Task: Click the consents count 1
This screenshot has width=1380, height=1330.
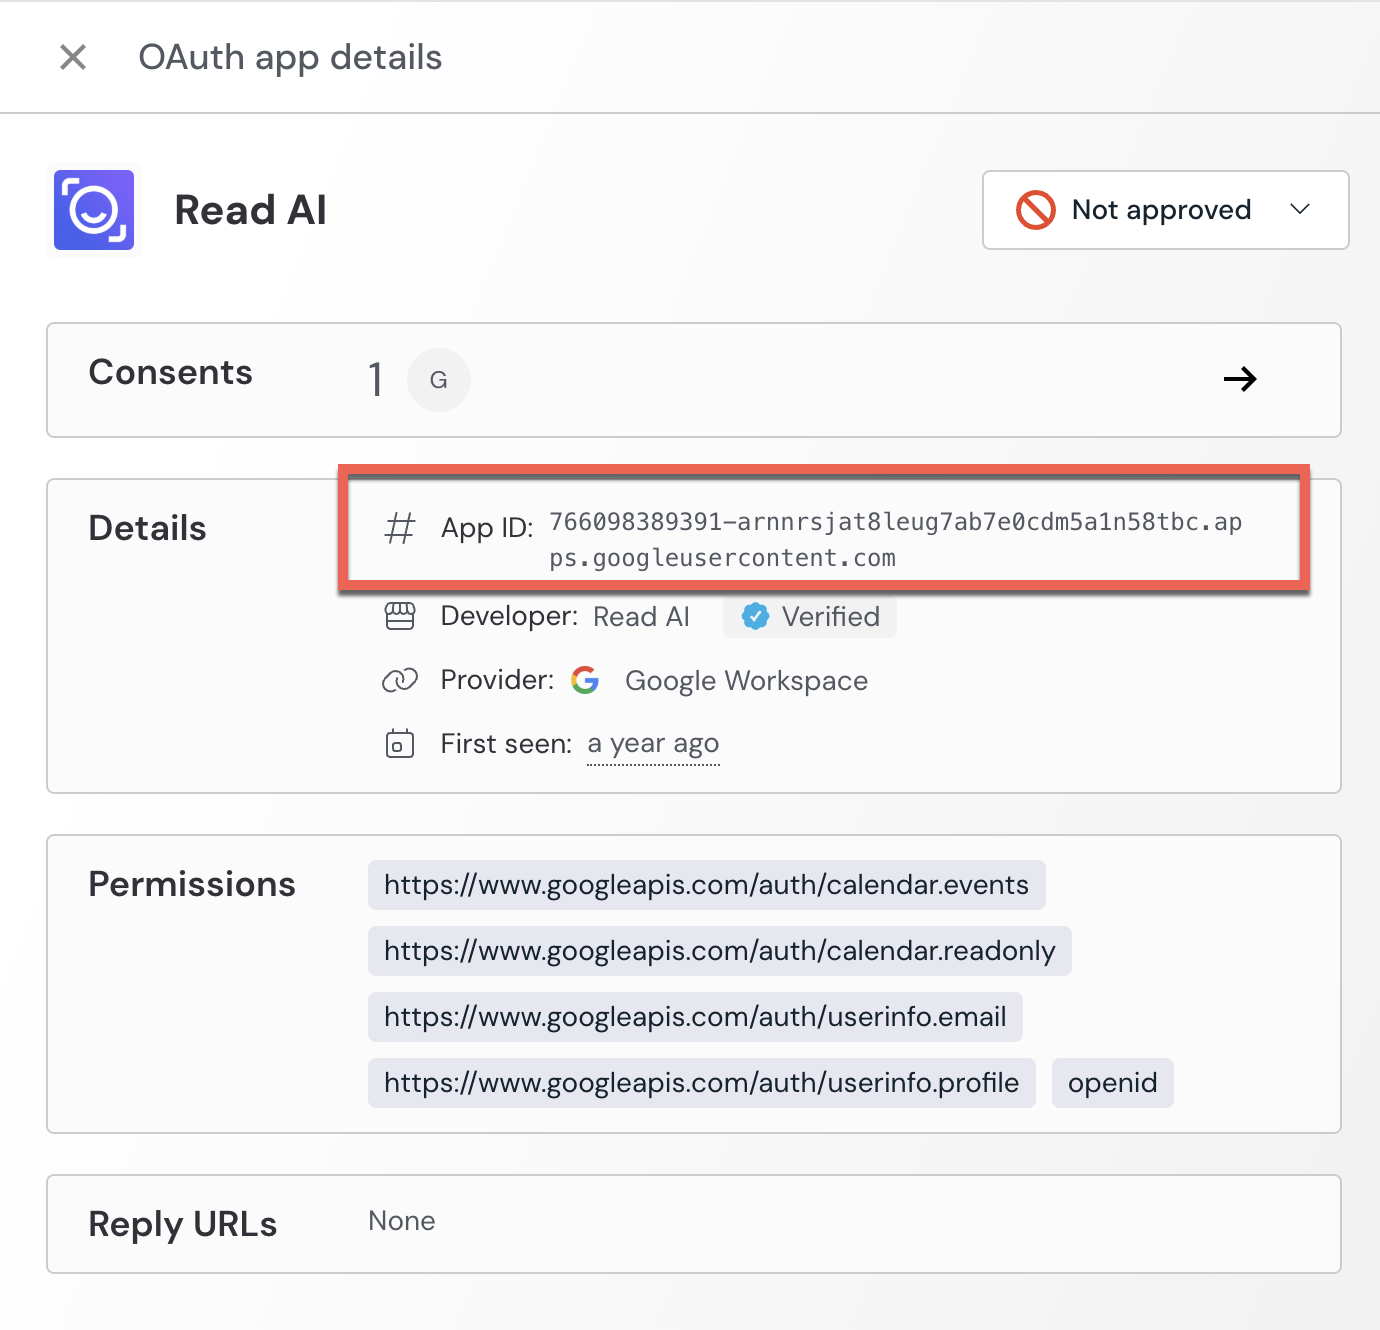Action: click(376, 380)
